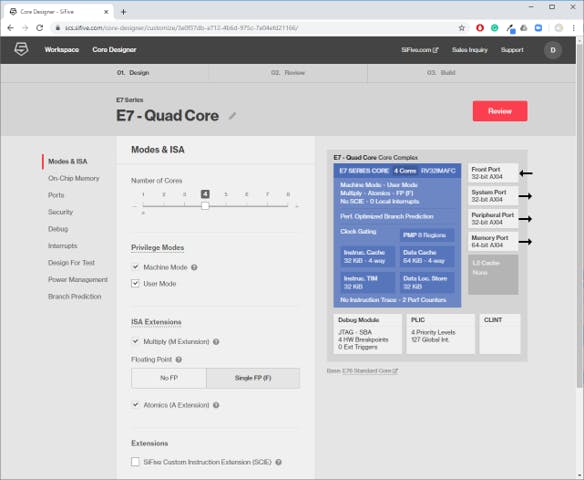Open the E76 Standard Core link
The image size is (584, 480).
point(370,371)
